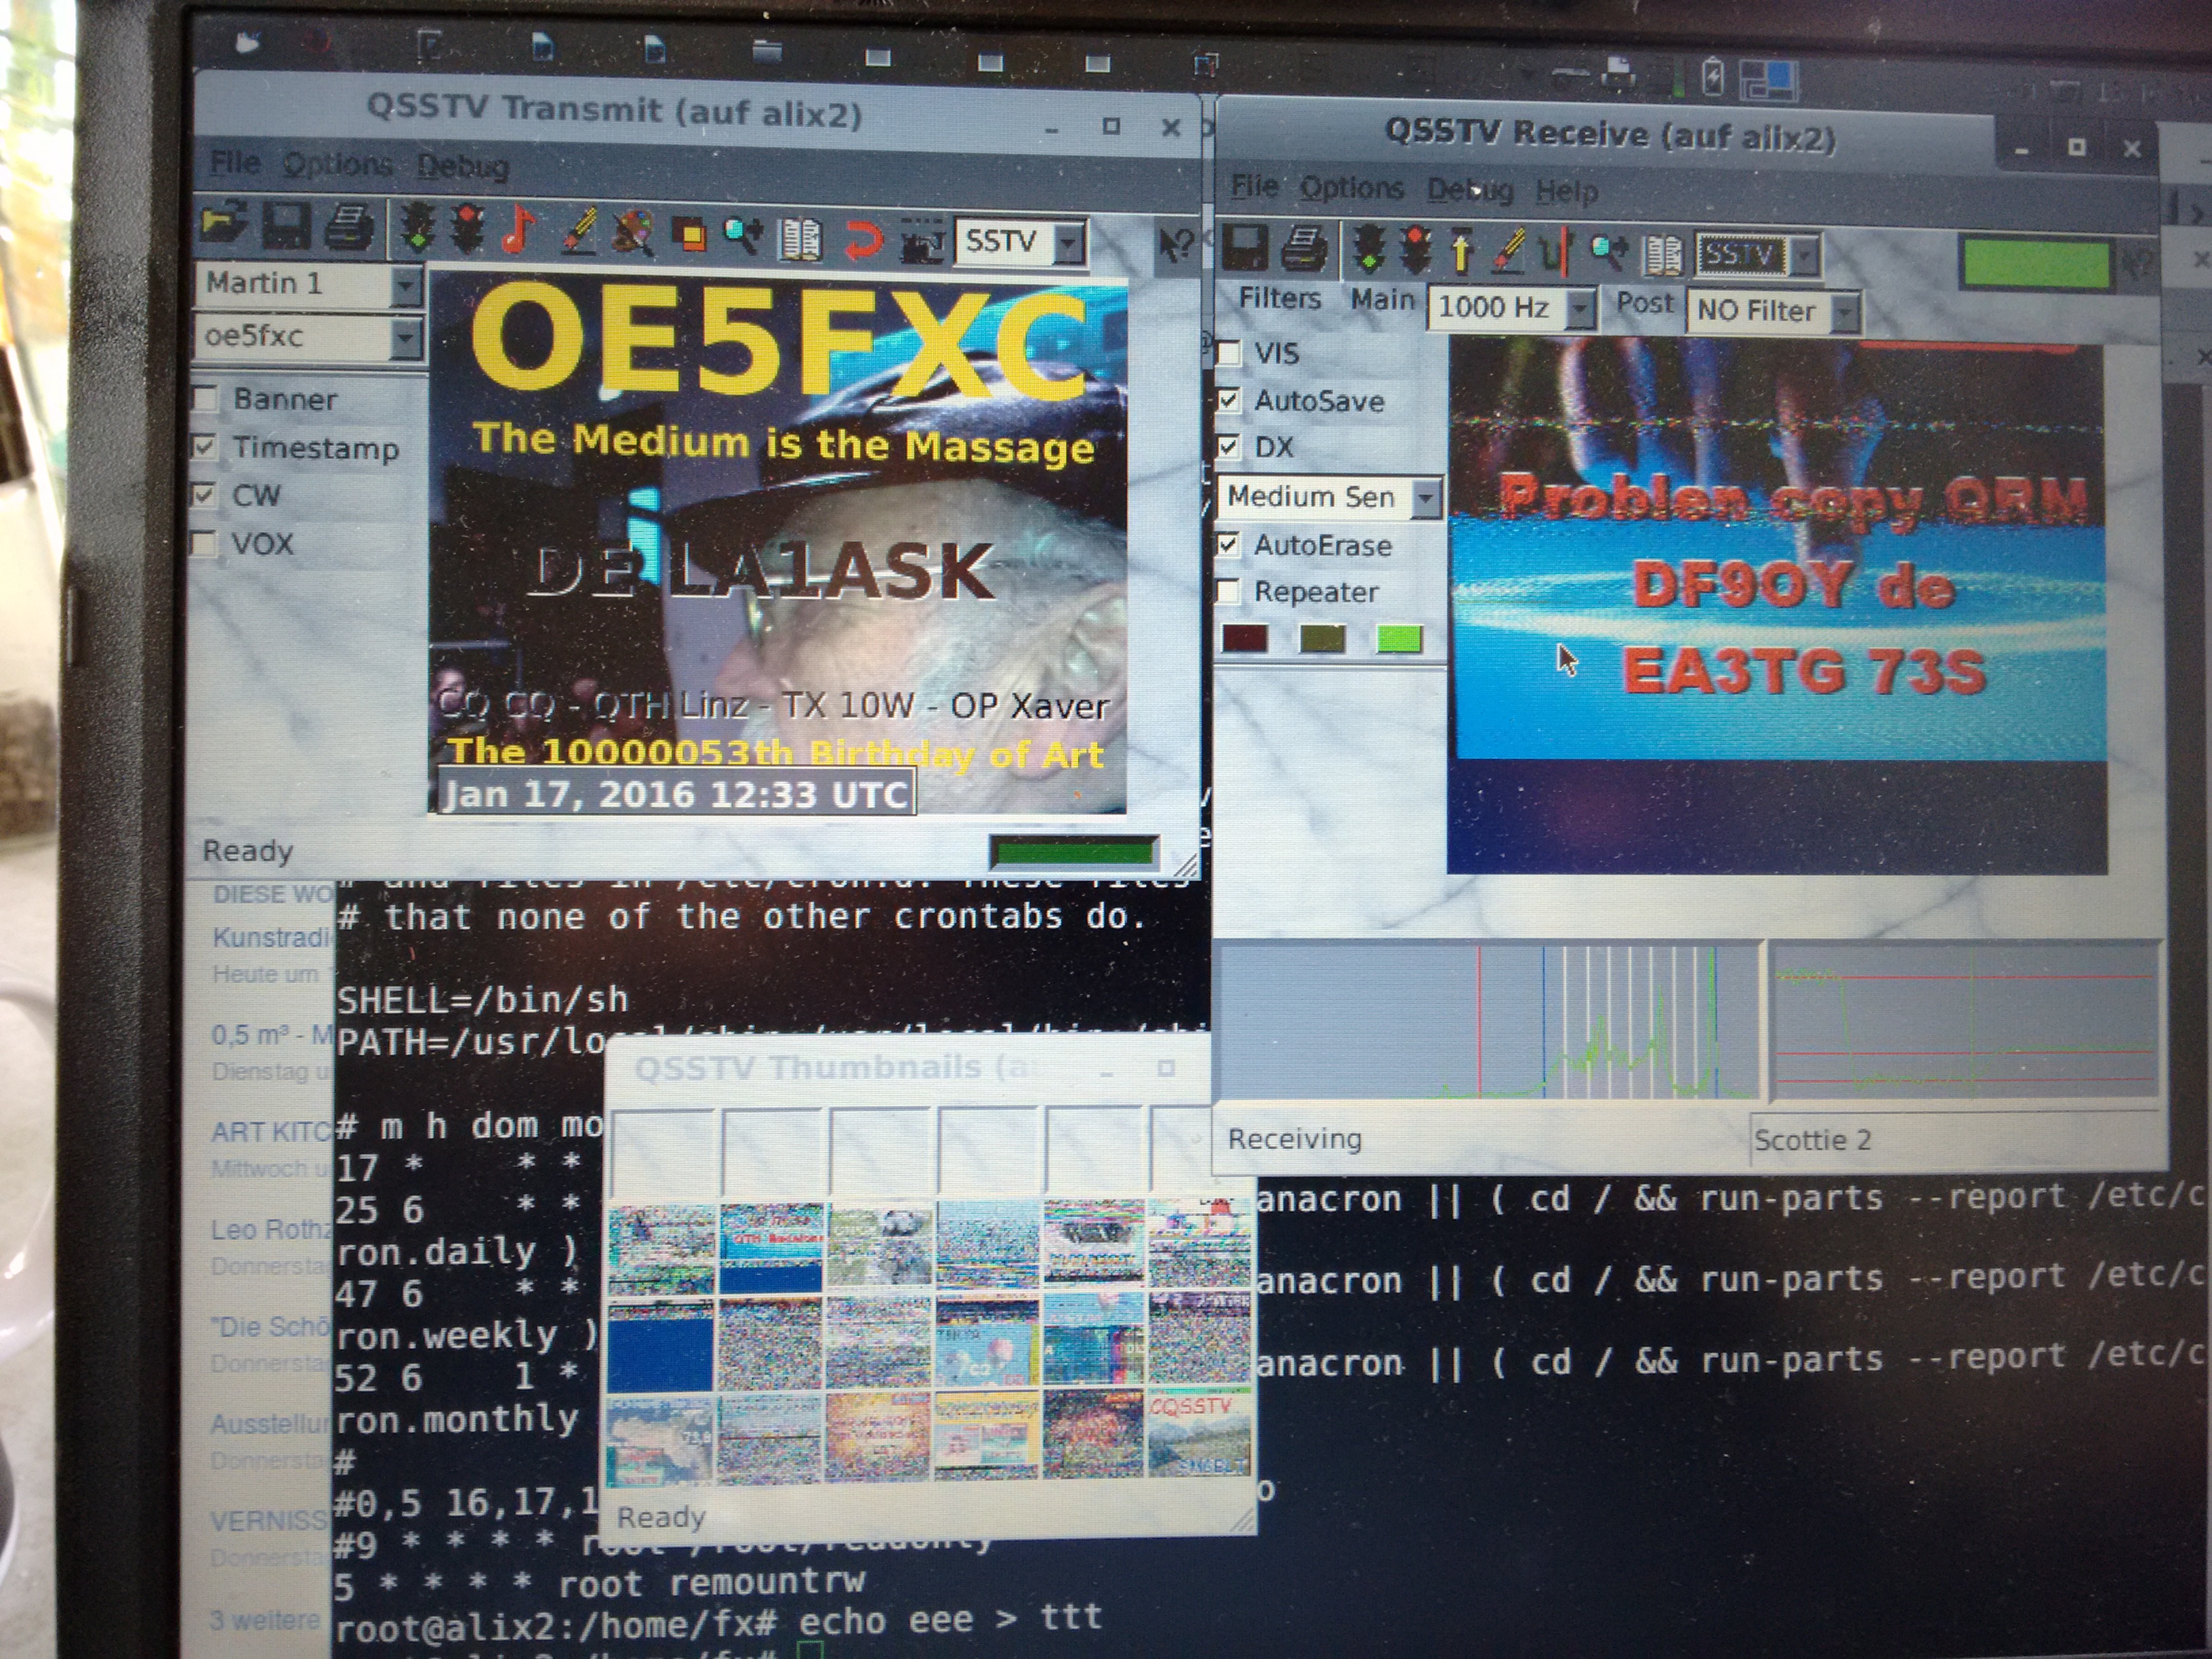Image resolution: width=2212 pixels, height=1659 pixels.
Task: Click the magnifier zoom icon in Receive toolbar
Action: 1607,252
